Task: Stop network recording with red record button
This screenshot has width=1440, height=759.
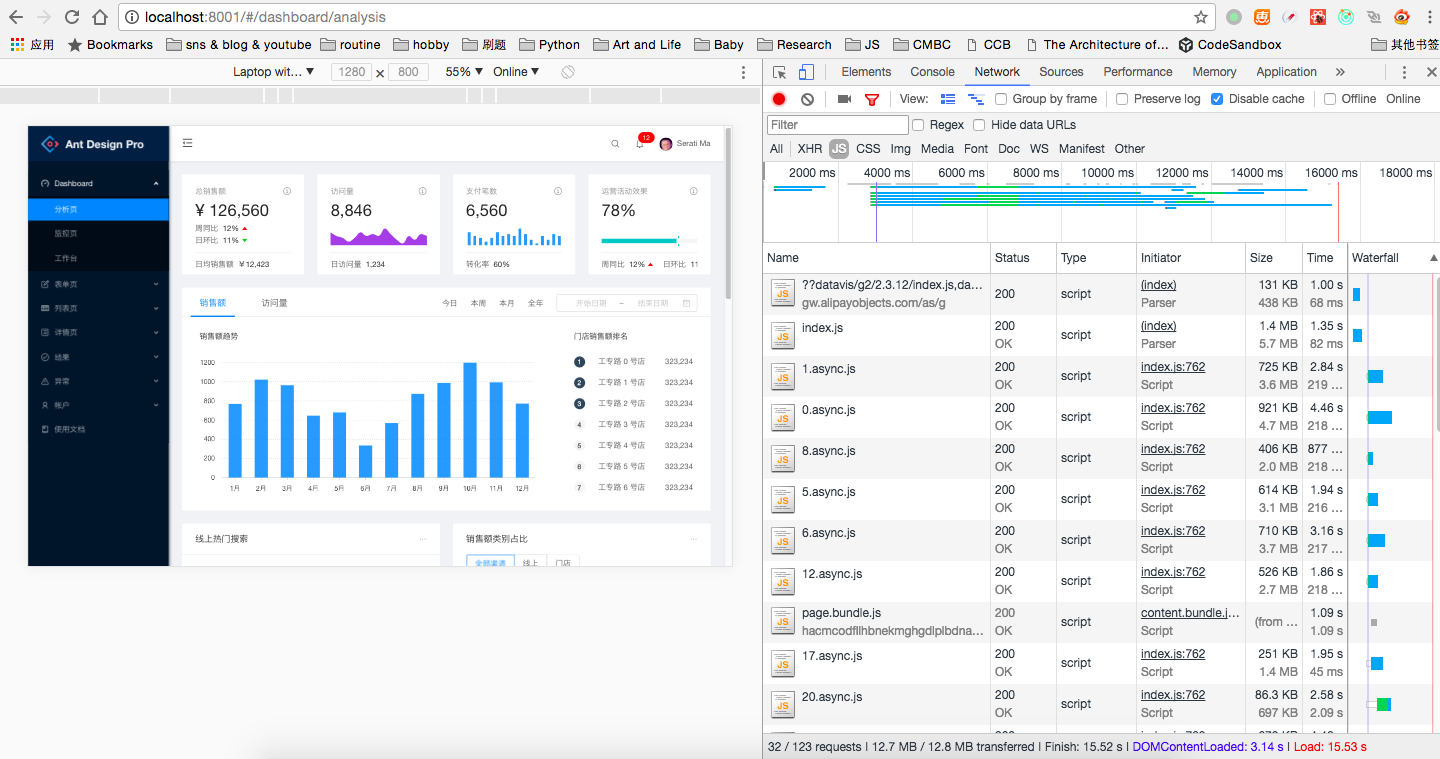Action: coord(779,99)
